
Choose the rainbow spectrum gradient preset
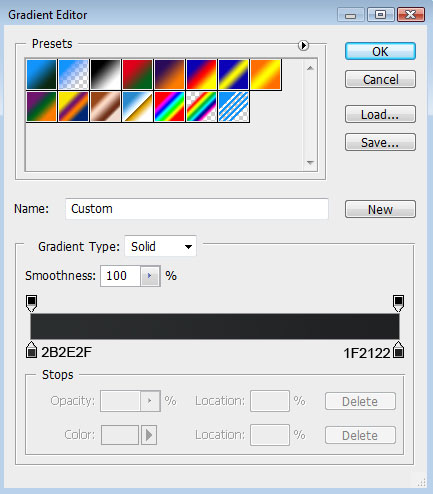click(169, 107)
